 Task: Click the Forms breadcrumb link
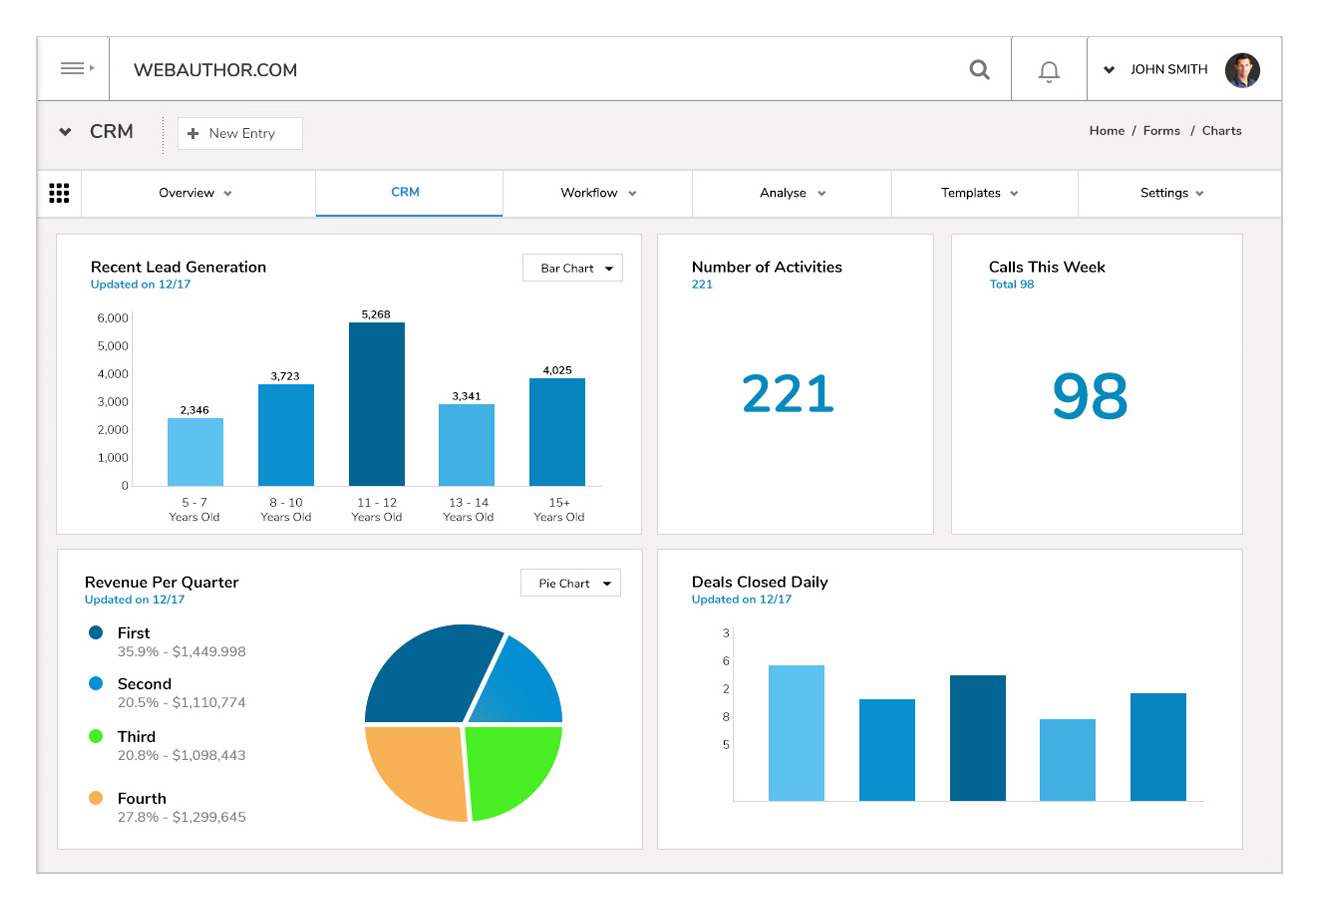point(1161,131)
